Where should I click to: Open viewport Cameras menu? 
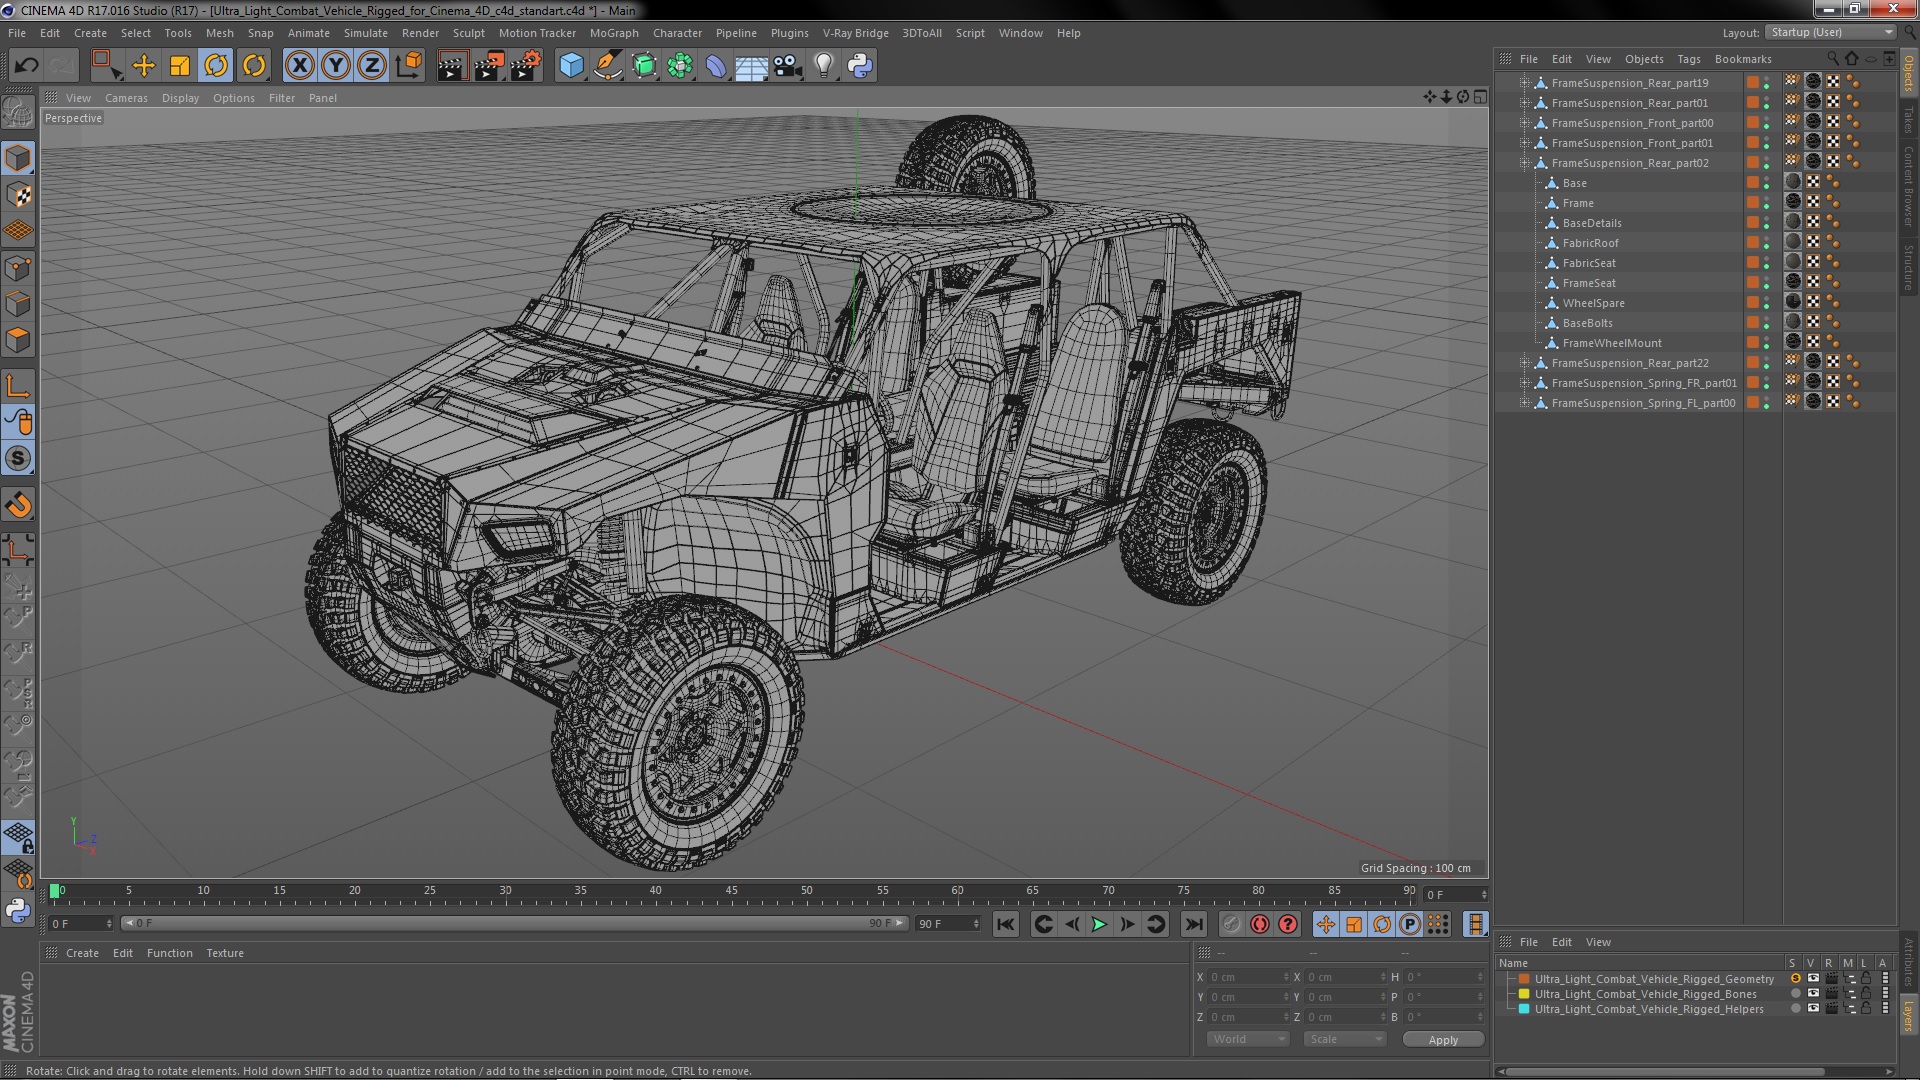pyautogui.click(x=126, y=98)
